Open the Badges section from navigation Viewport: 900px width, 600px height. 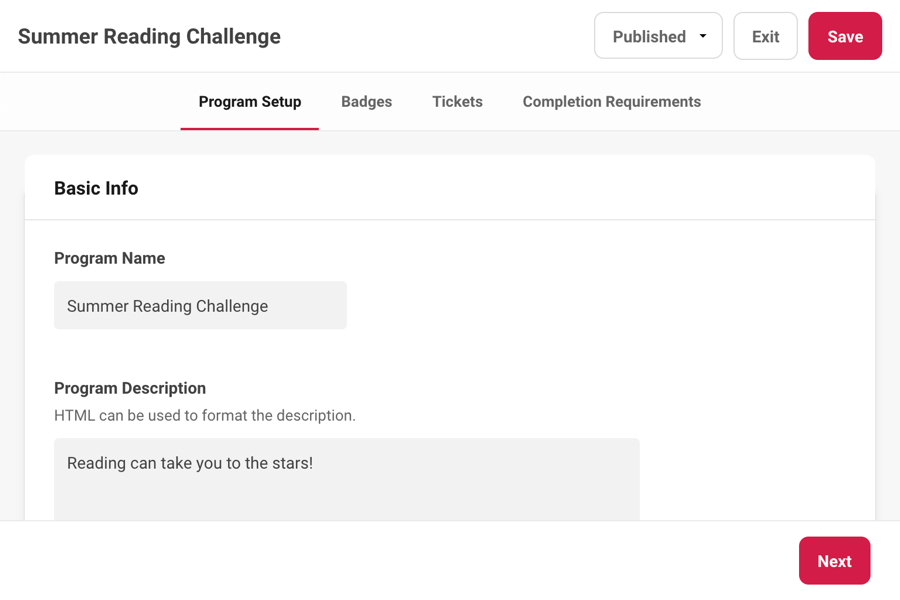[366, 101]
